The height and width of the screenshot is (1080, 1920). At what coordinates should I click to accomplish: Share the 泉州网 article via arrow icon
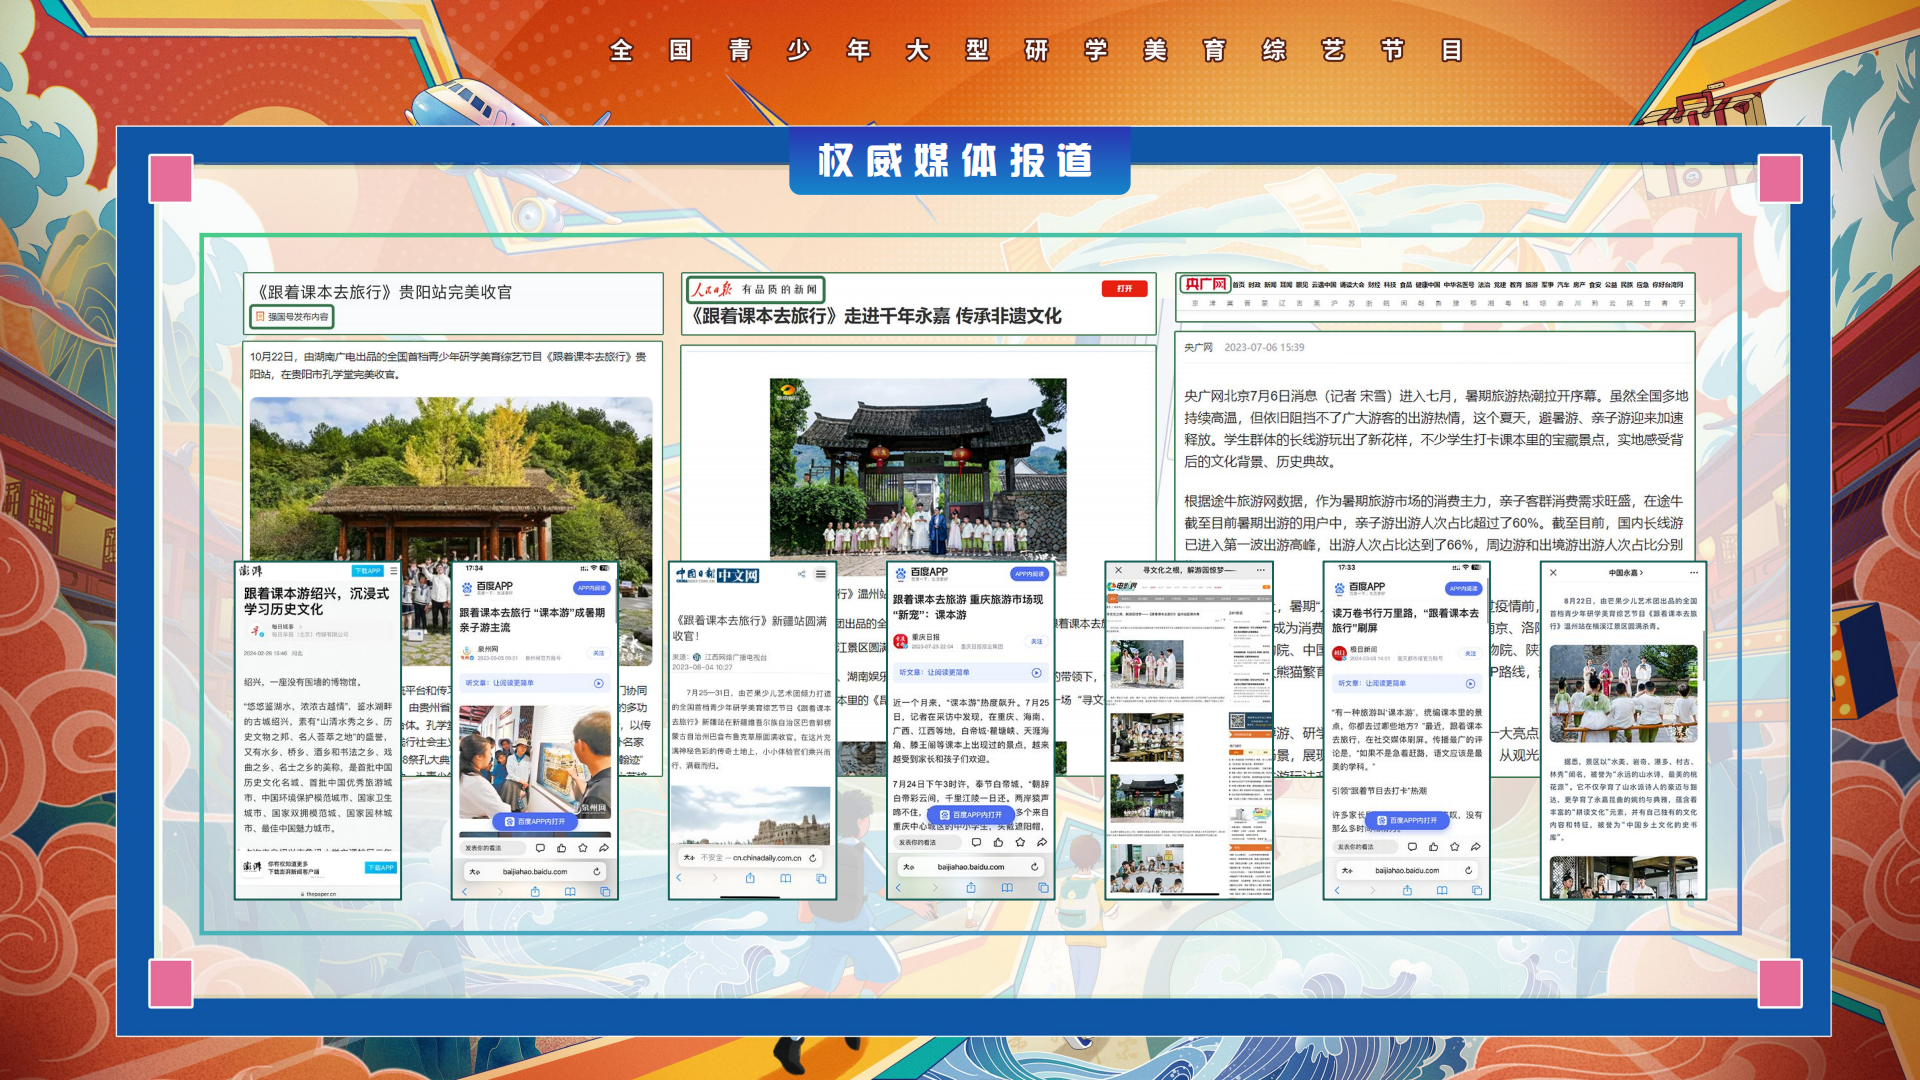604,847
